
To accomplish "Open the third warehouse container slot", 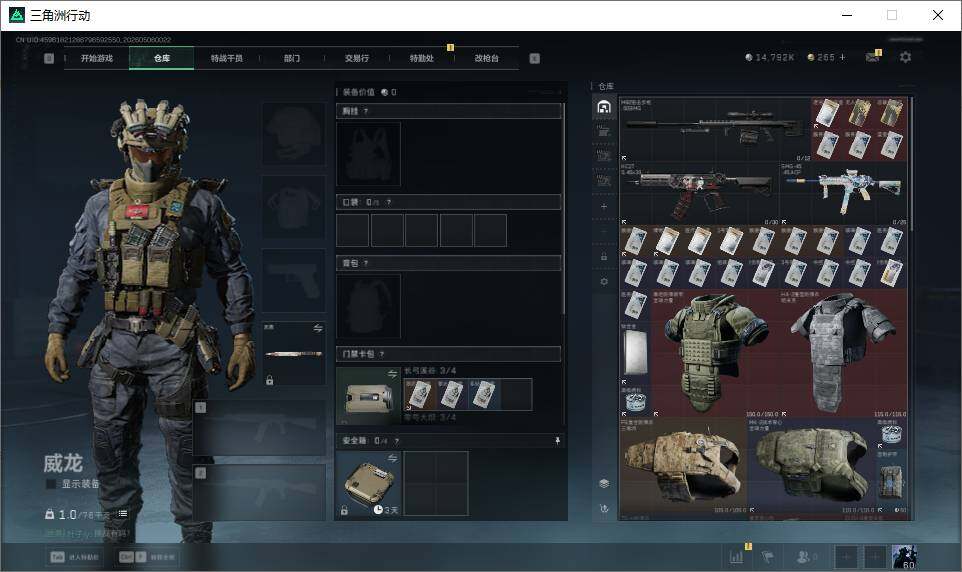I will (604, 156).
